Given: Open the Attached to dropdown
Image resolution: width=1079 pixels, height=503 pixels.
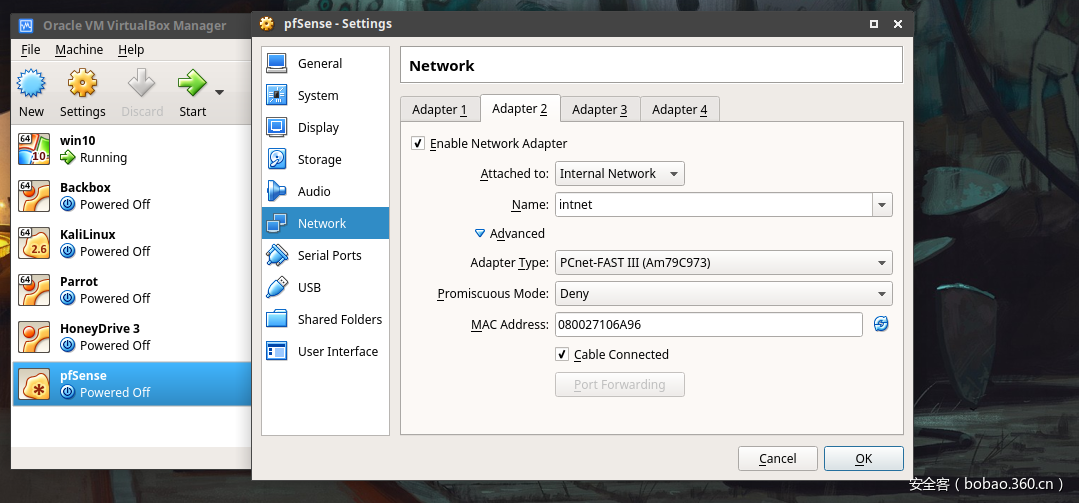Looking at the screenshot, I should 619,173.
